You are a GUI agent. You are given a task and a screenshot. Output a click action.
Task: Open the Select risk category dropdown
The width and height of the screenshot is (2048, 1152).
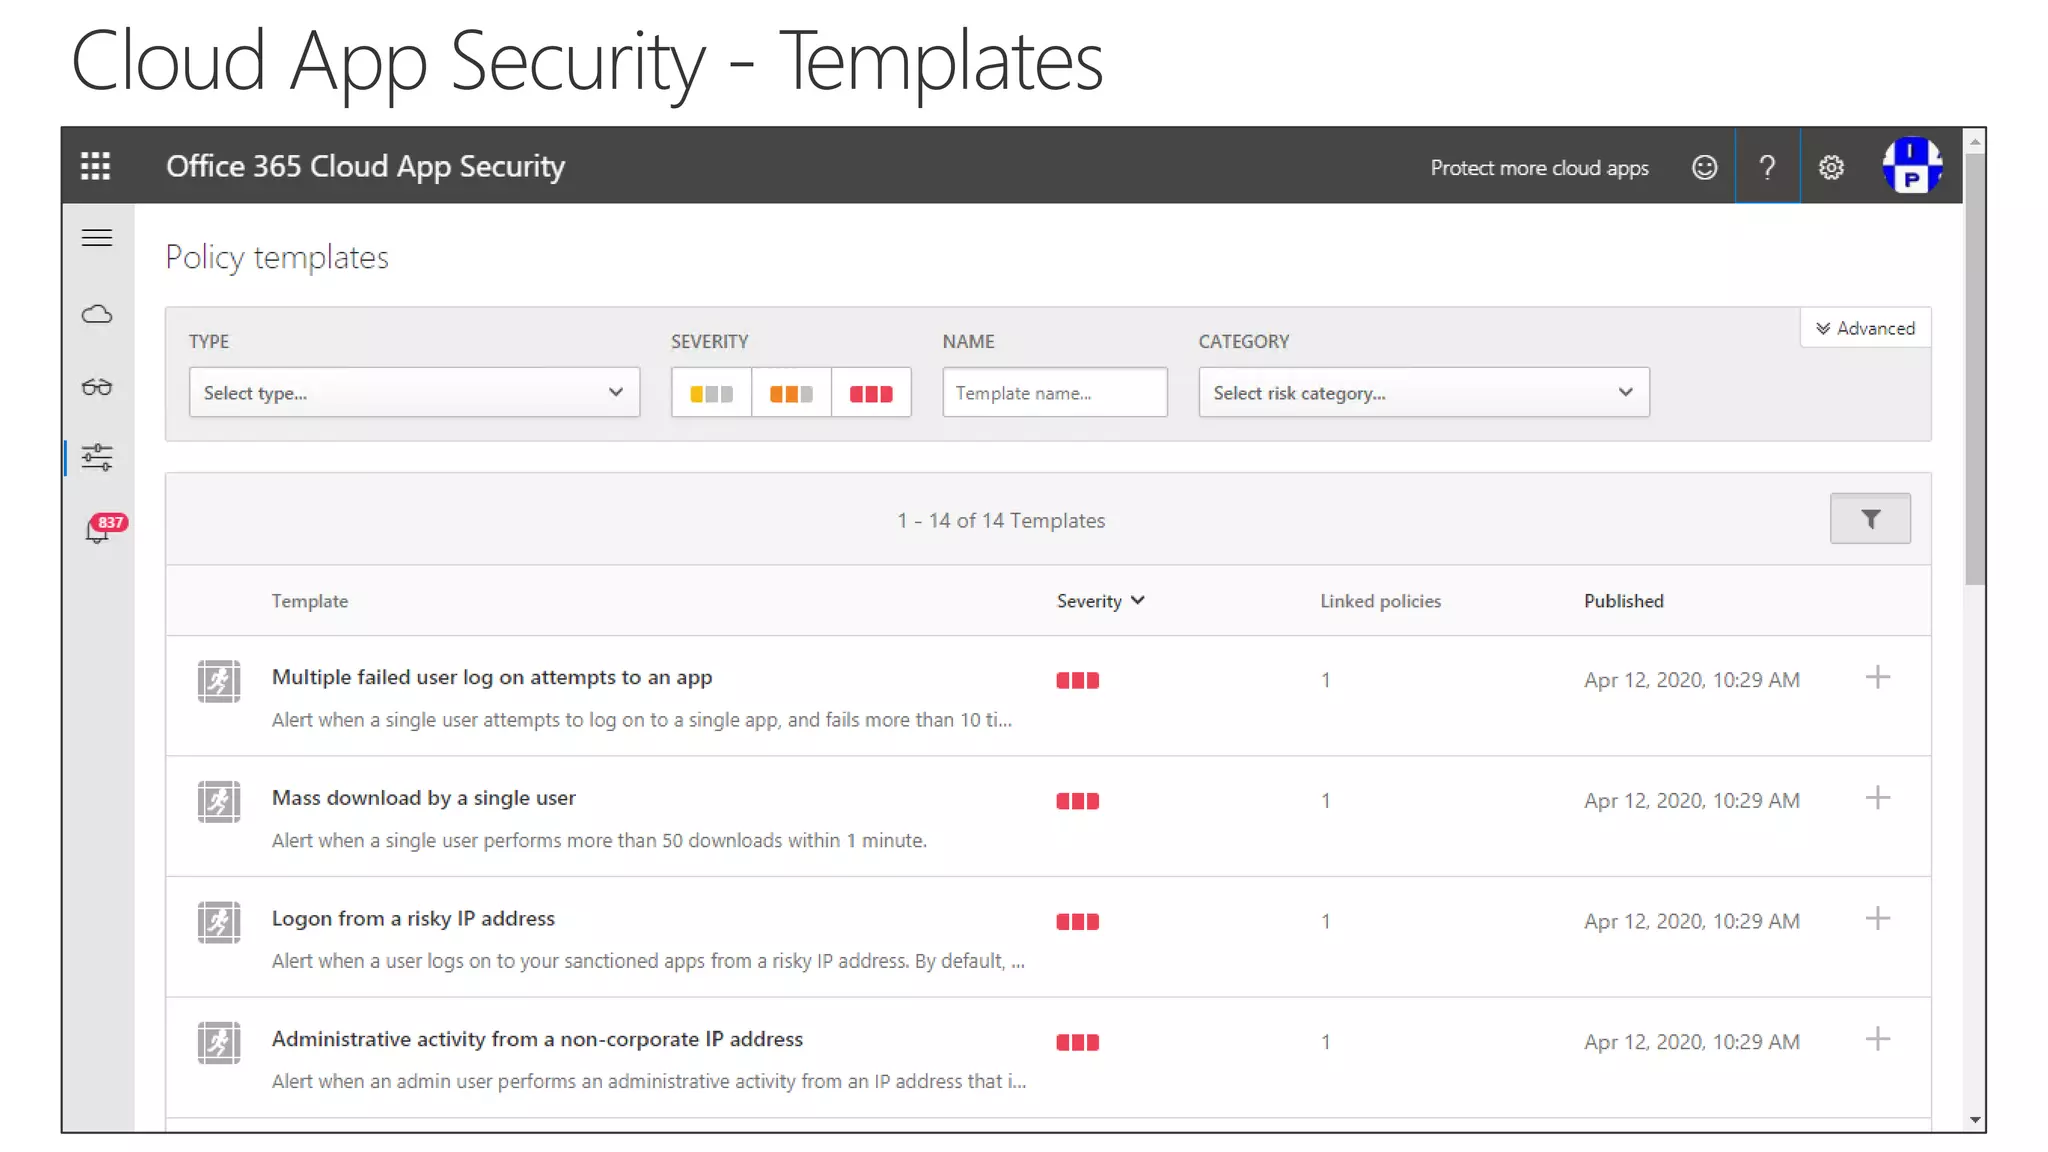click(x=1423, y=393)
